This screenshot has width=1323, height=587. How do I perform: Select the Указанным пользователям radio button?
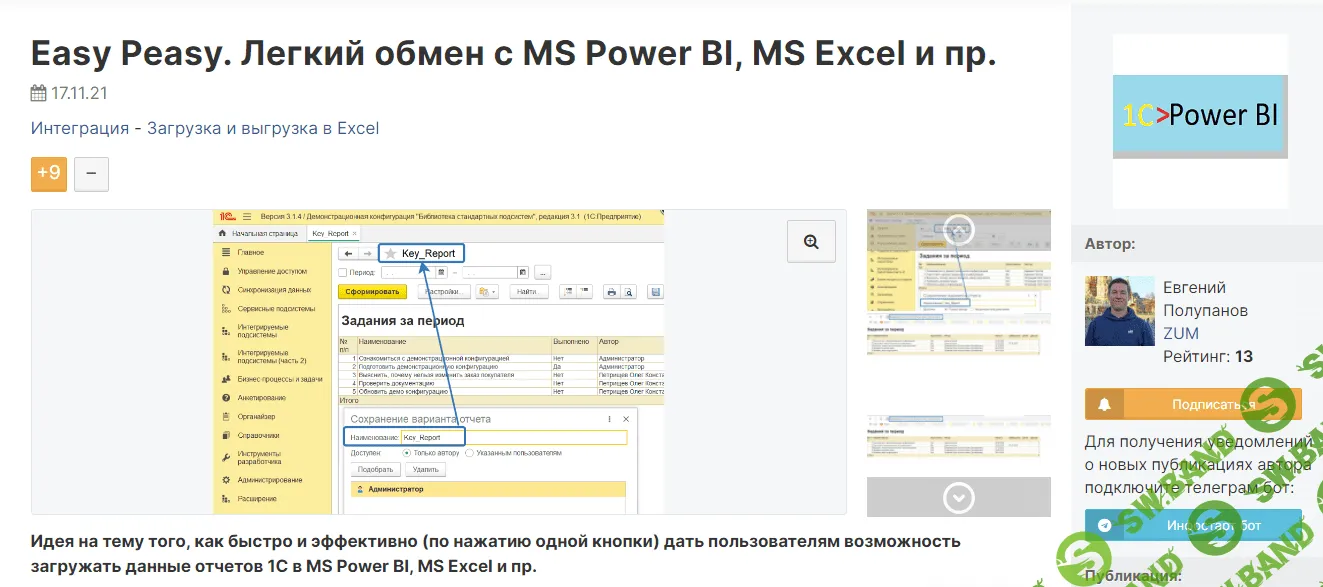tap(470, 452)
